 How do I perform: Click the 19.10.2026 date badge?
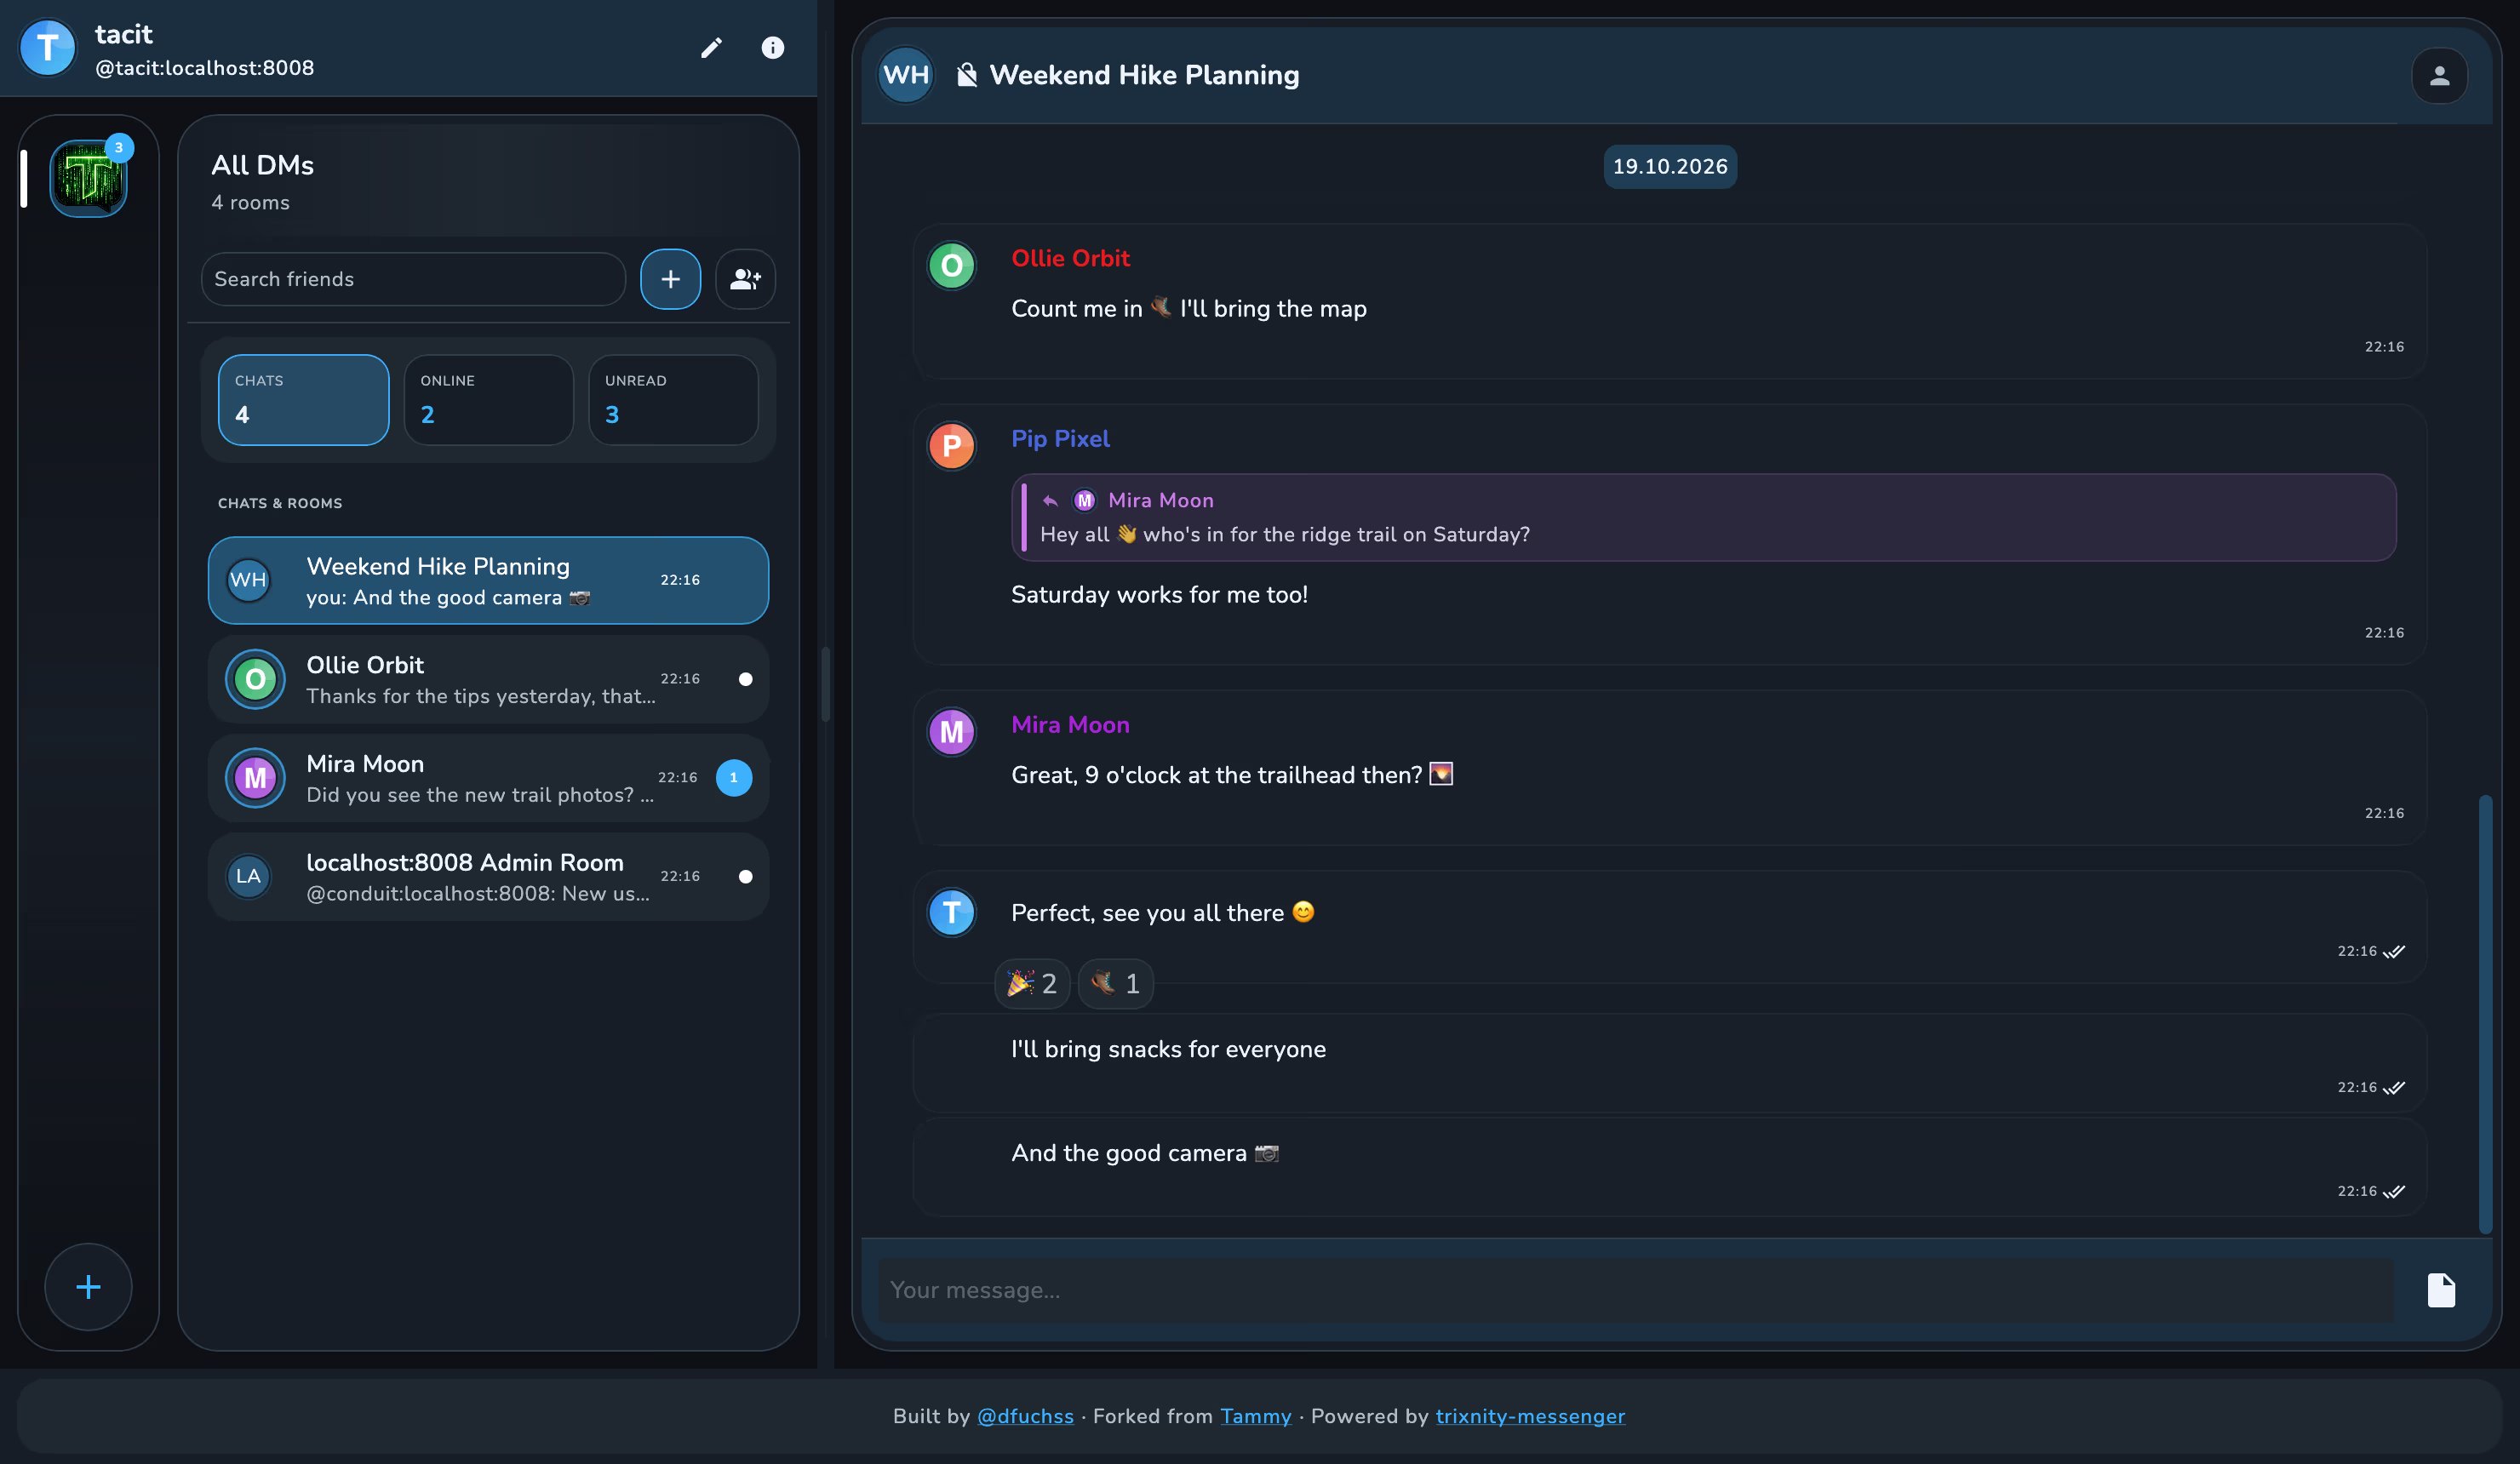pos(1669,166)
